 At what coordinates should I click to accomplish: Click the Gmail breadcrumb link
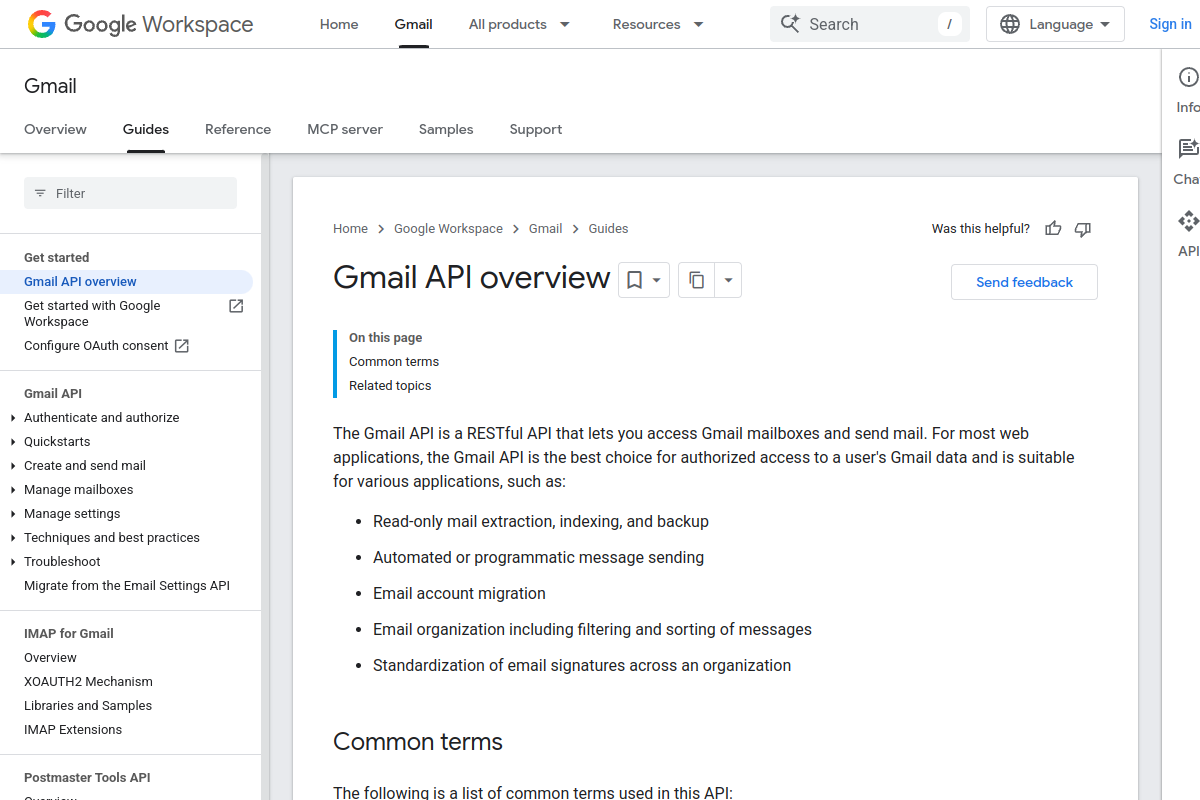(545, 229)
